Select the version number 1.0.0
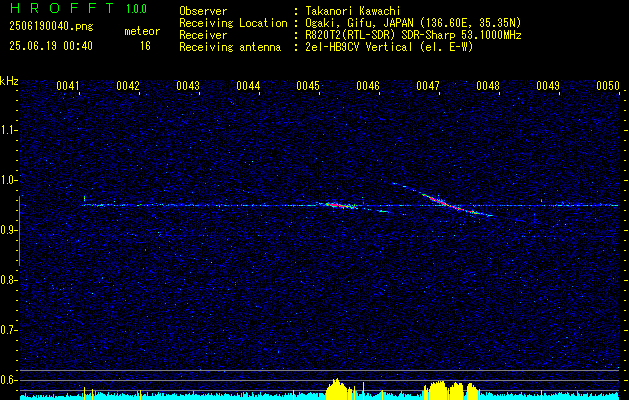The width and height of the screenshot is (629, 400). tap(136, 9)
